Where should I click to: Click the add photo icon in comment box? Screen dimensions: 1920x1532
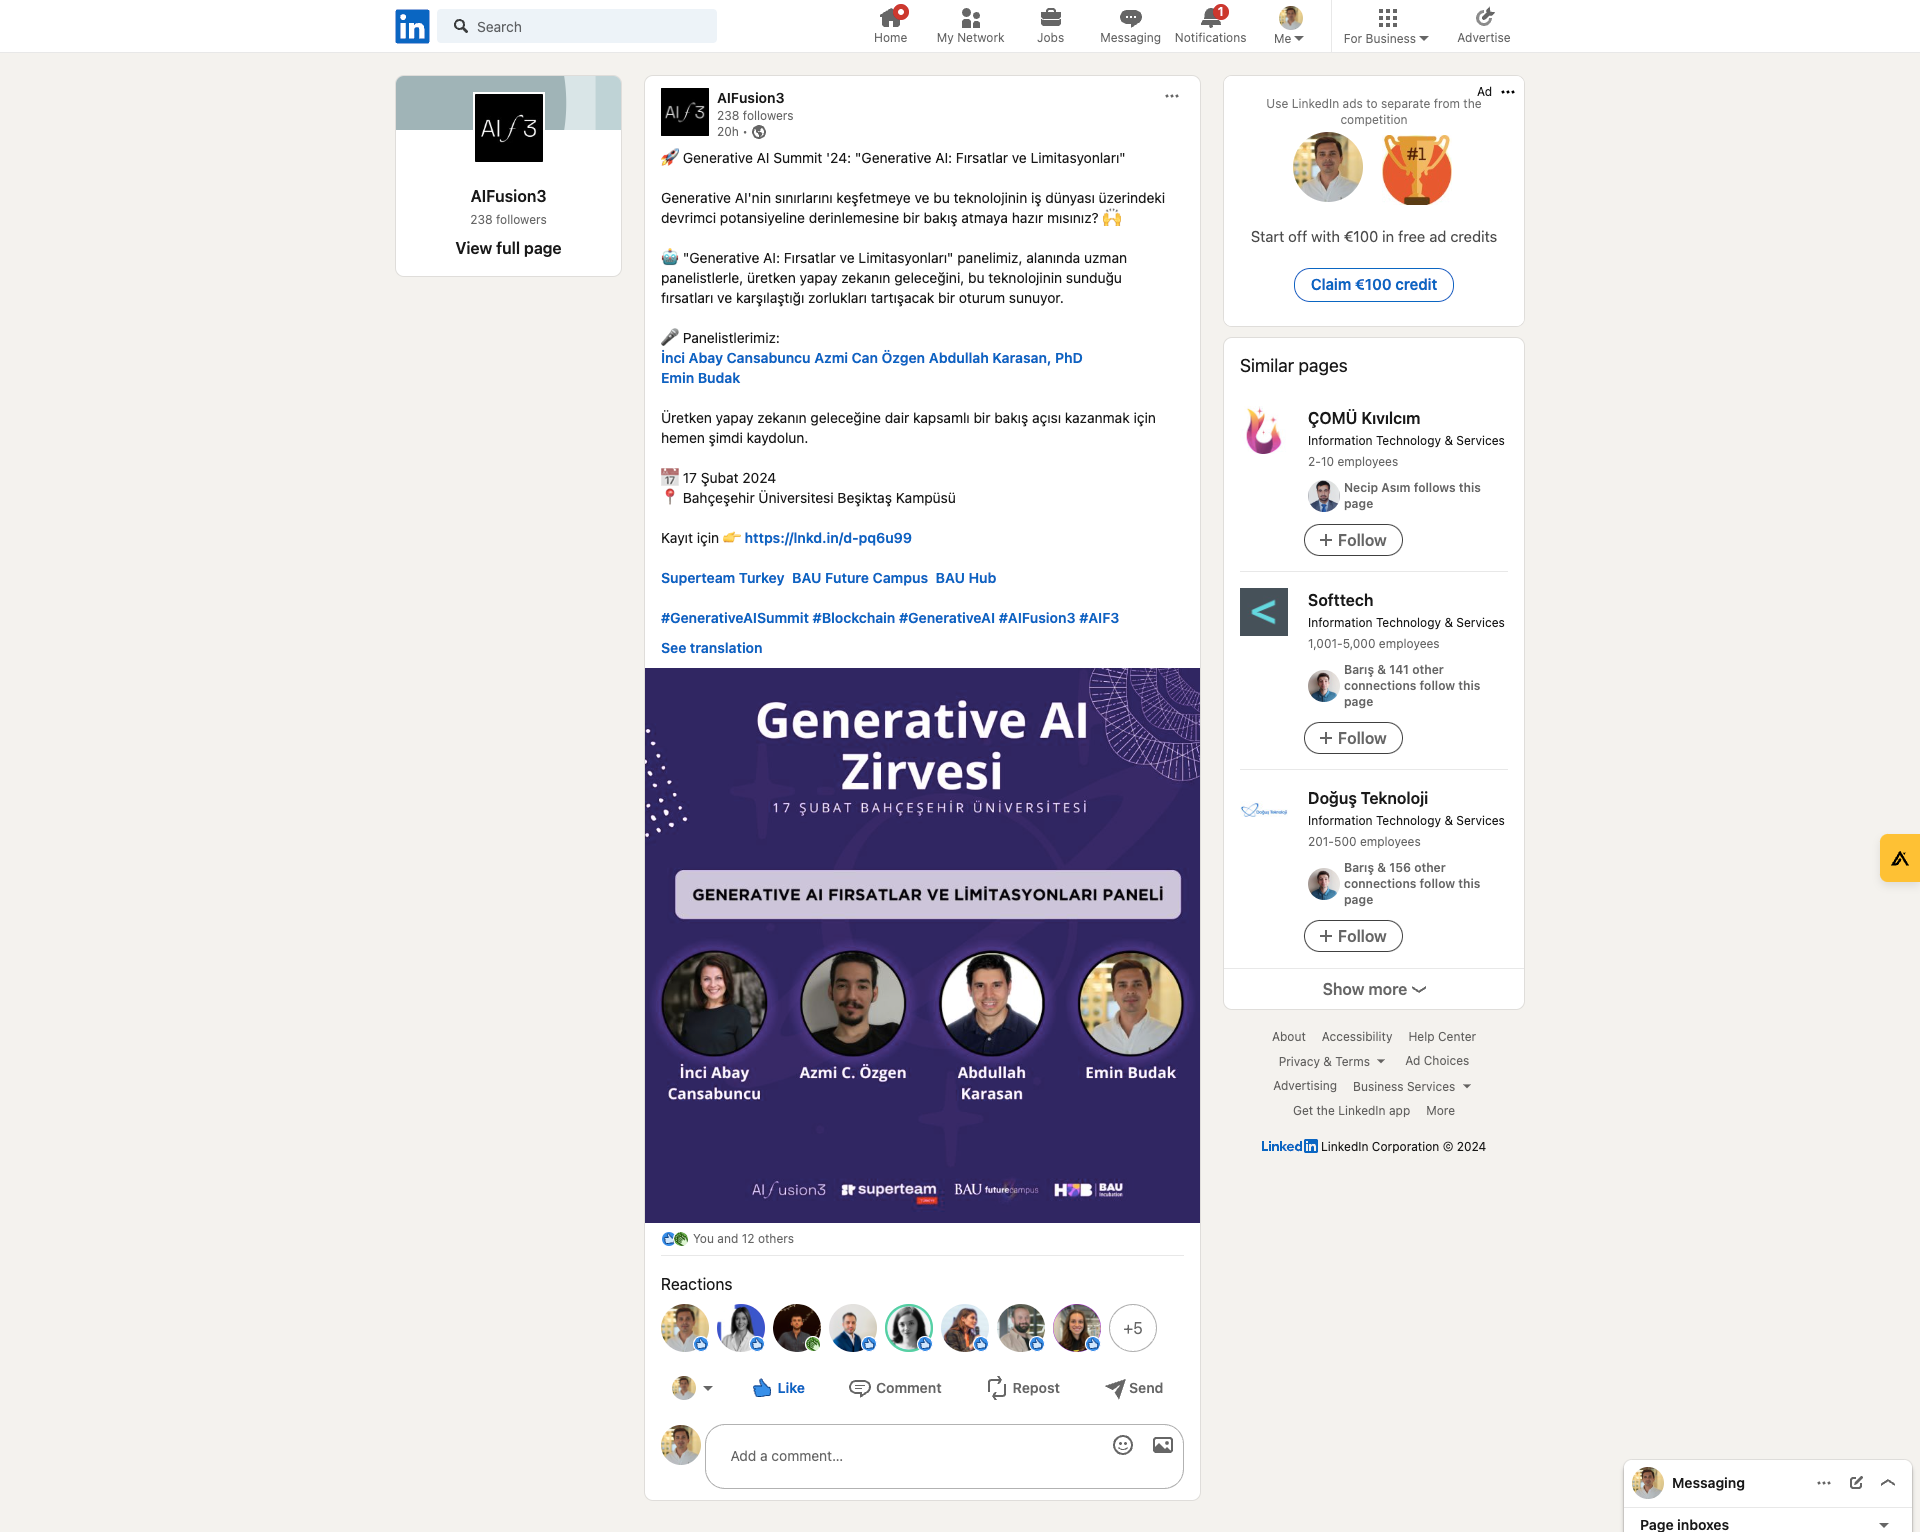[x=1163, y=1445]
